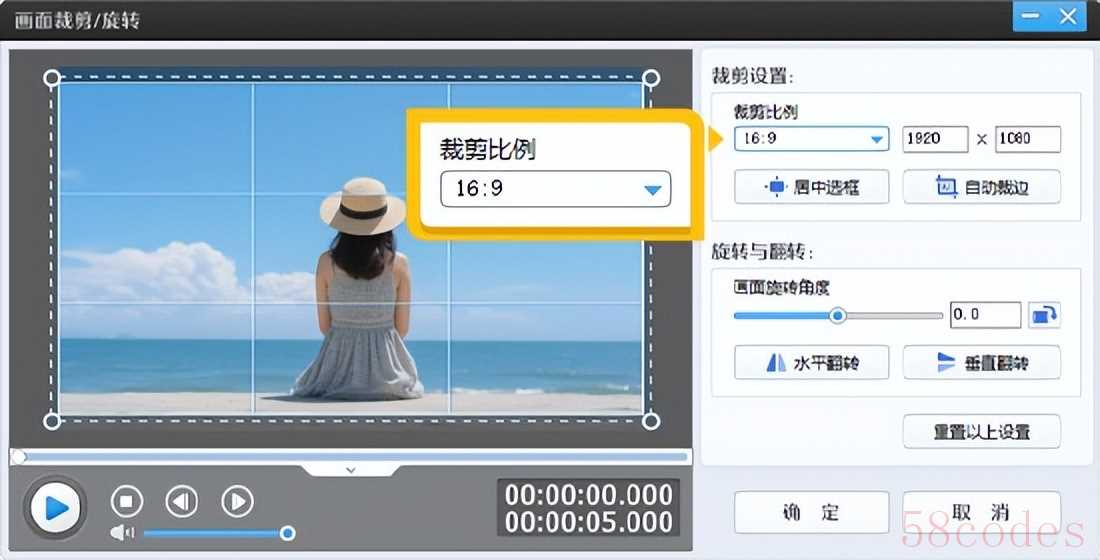
Task: Flip vertically with 垂直翻转
Action: 981,363
